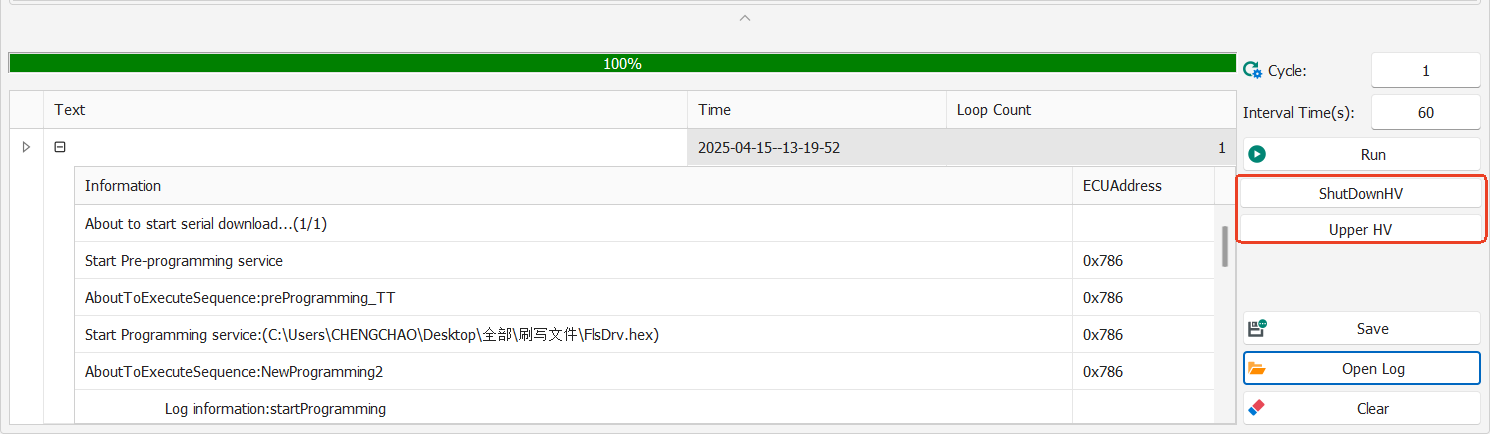Click the log table vertical scrollbar
The height and width of the screenshot is (434, 1490).
1225,246
